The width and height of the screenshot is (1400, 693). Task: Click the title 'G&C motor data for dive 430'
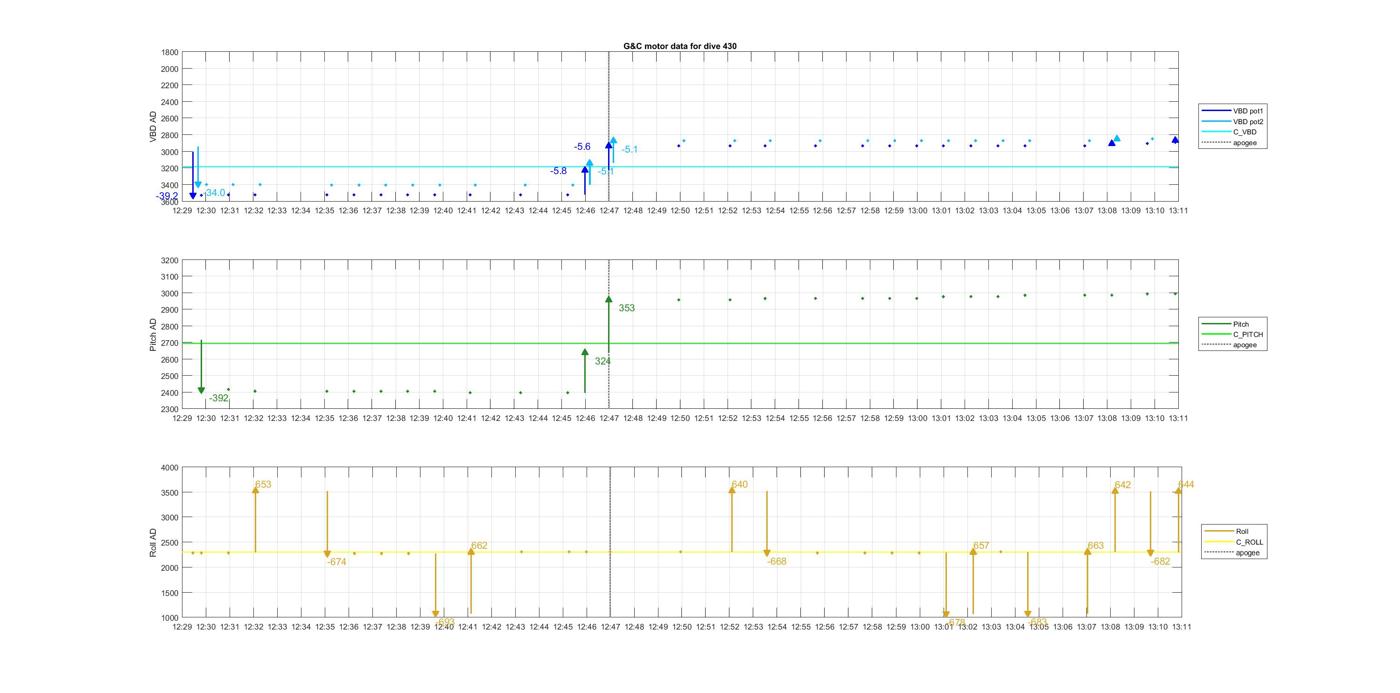click(680, 46)
